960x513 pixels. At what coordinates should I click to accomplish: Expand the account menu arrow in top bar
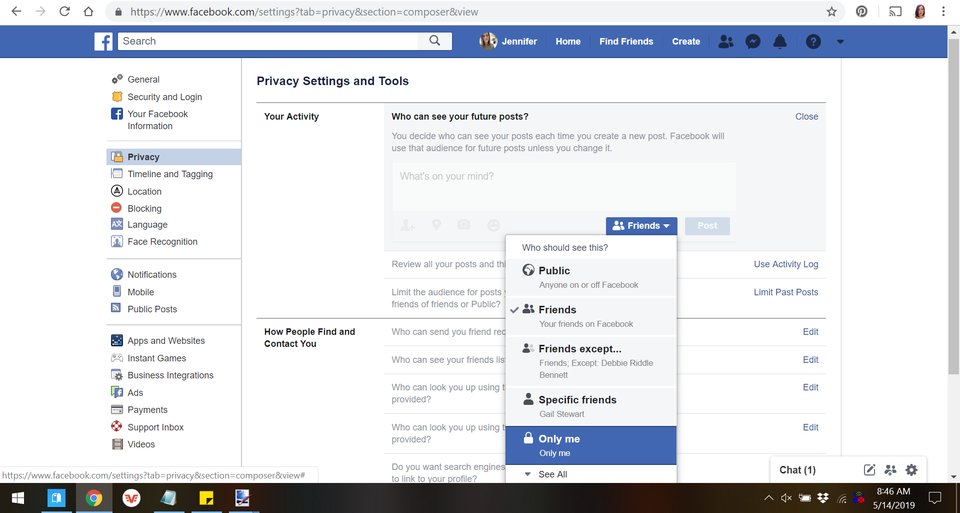pos(840,42)
